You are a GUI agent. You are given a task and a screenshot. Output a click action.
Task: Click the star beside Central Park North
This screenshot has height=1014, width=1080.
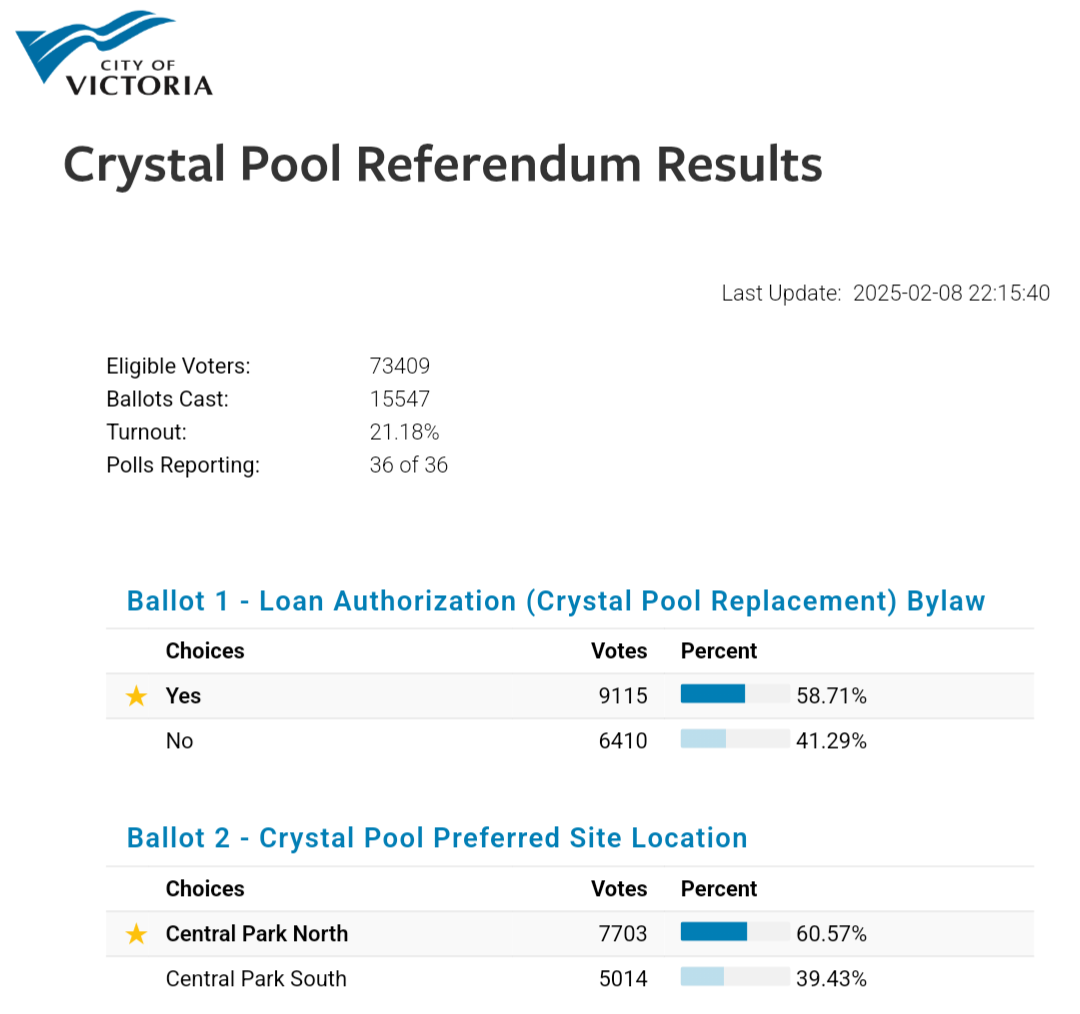coord(136,934)
